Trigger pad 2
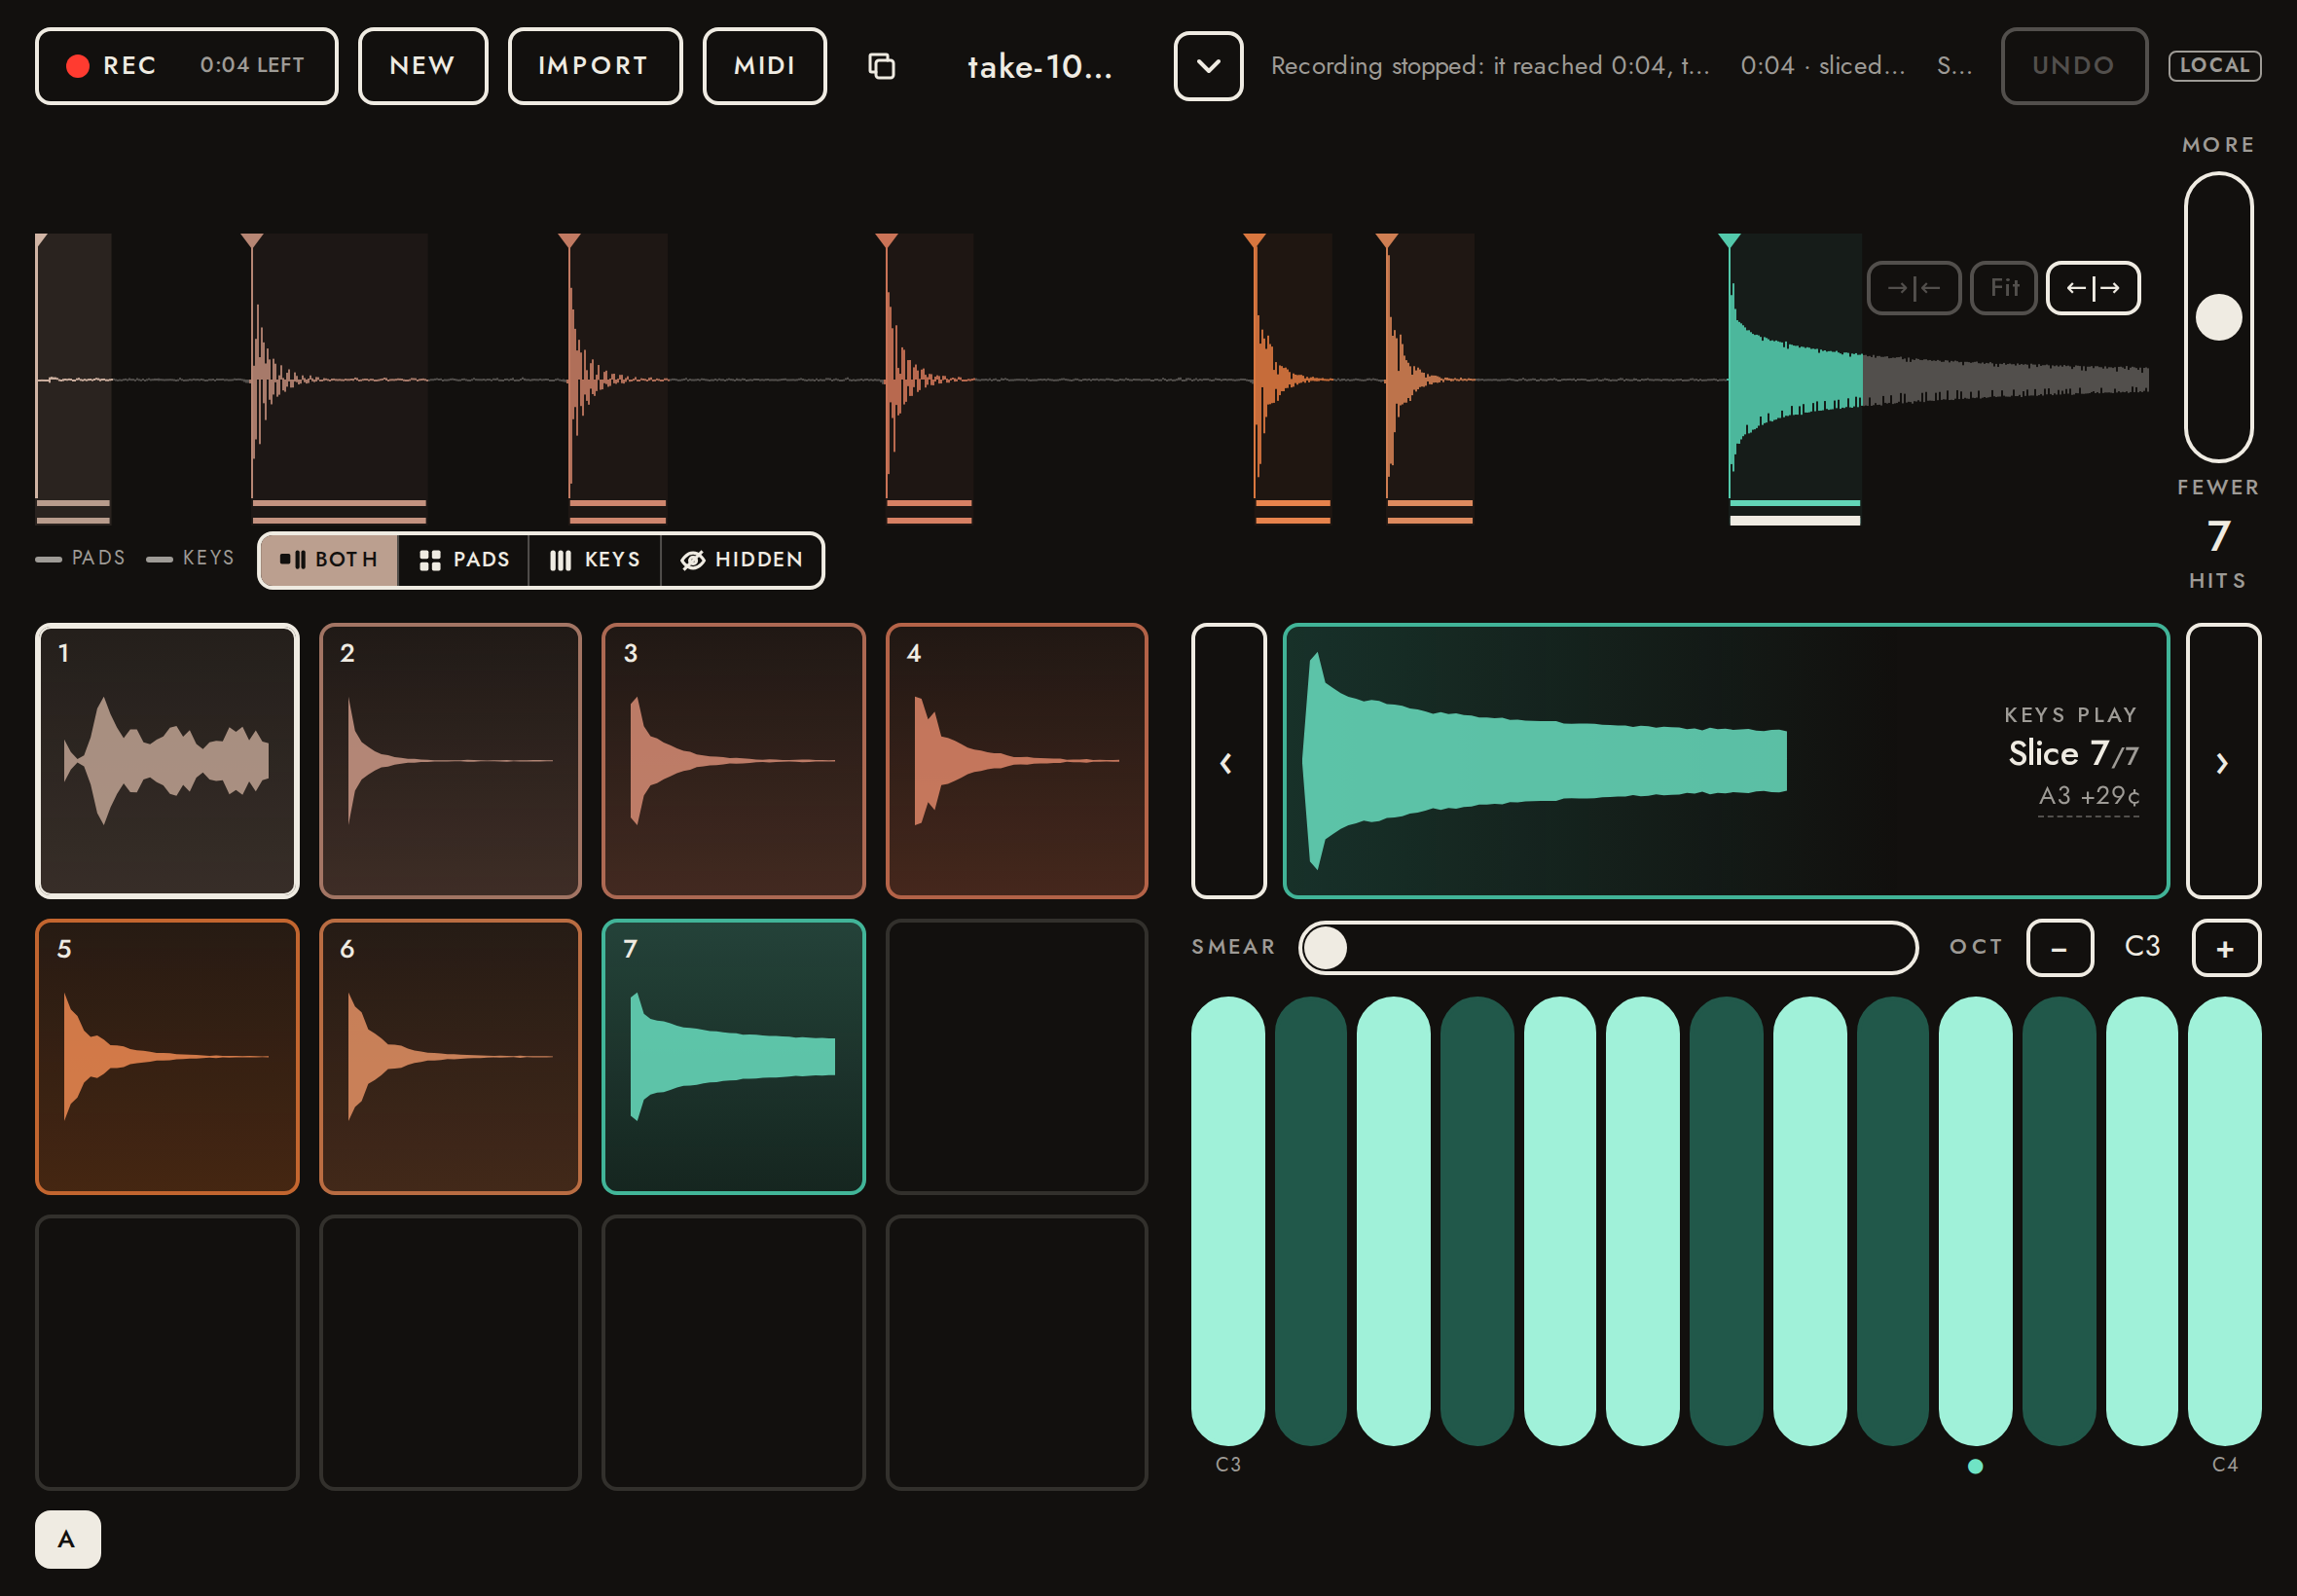2297x1596 pixels. tap(450, 761)
